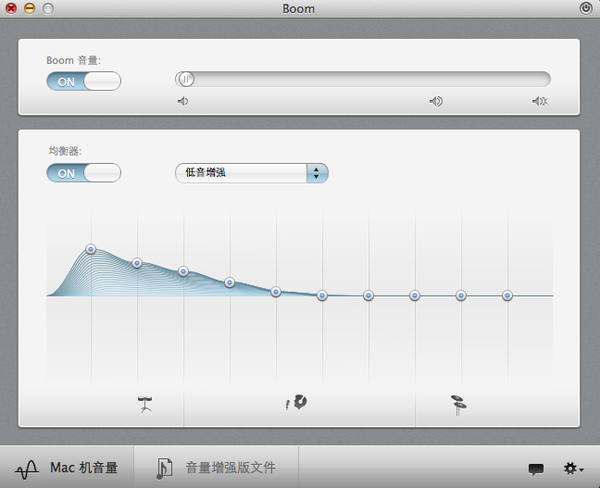Click the medium volume speaker icon
This screenshot has width=600, height=488.
tap(436, 101)
